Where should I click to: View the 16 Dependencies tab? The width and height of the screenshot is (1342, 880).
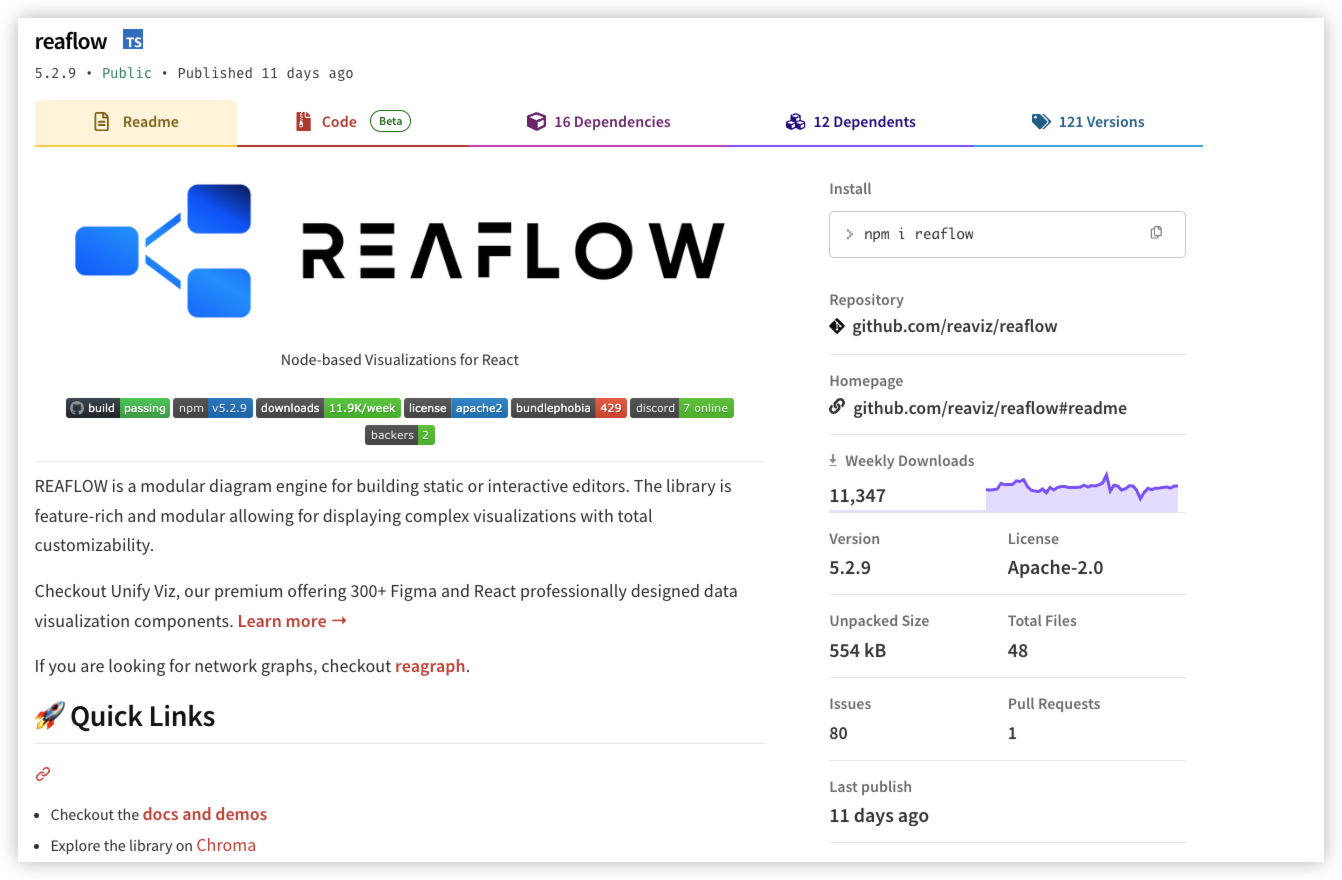[599, 123]
